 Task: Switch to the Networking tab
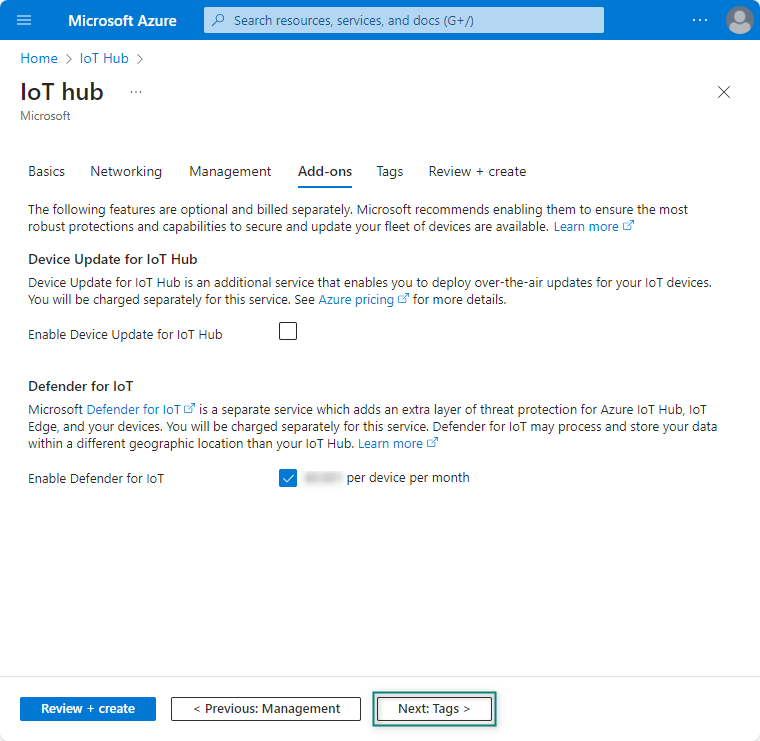tap(126, 171)
